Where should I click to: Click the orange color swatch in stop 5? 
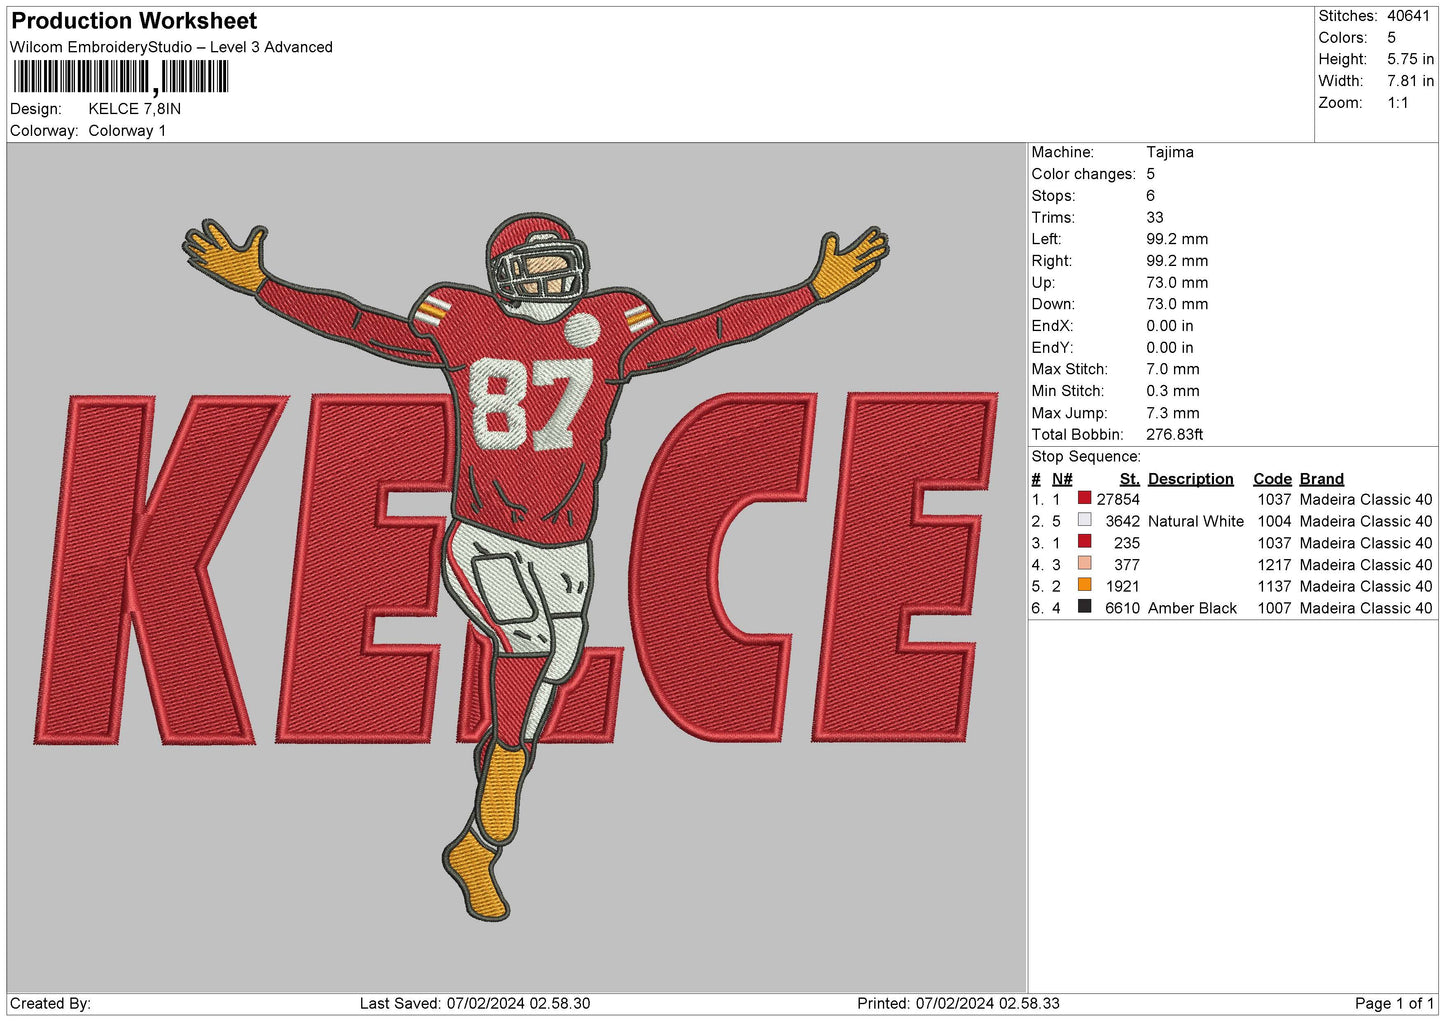[1084, 585]
